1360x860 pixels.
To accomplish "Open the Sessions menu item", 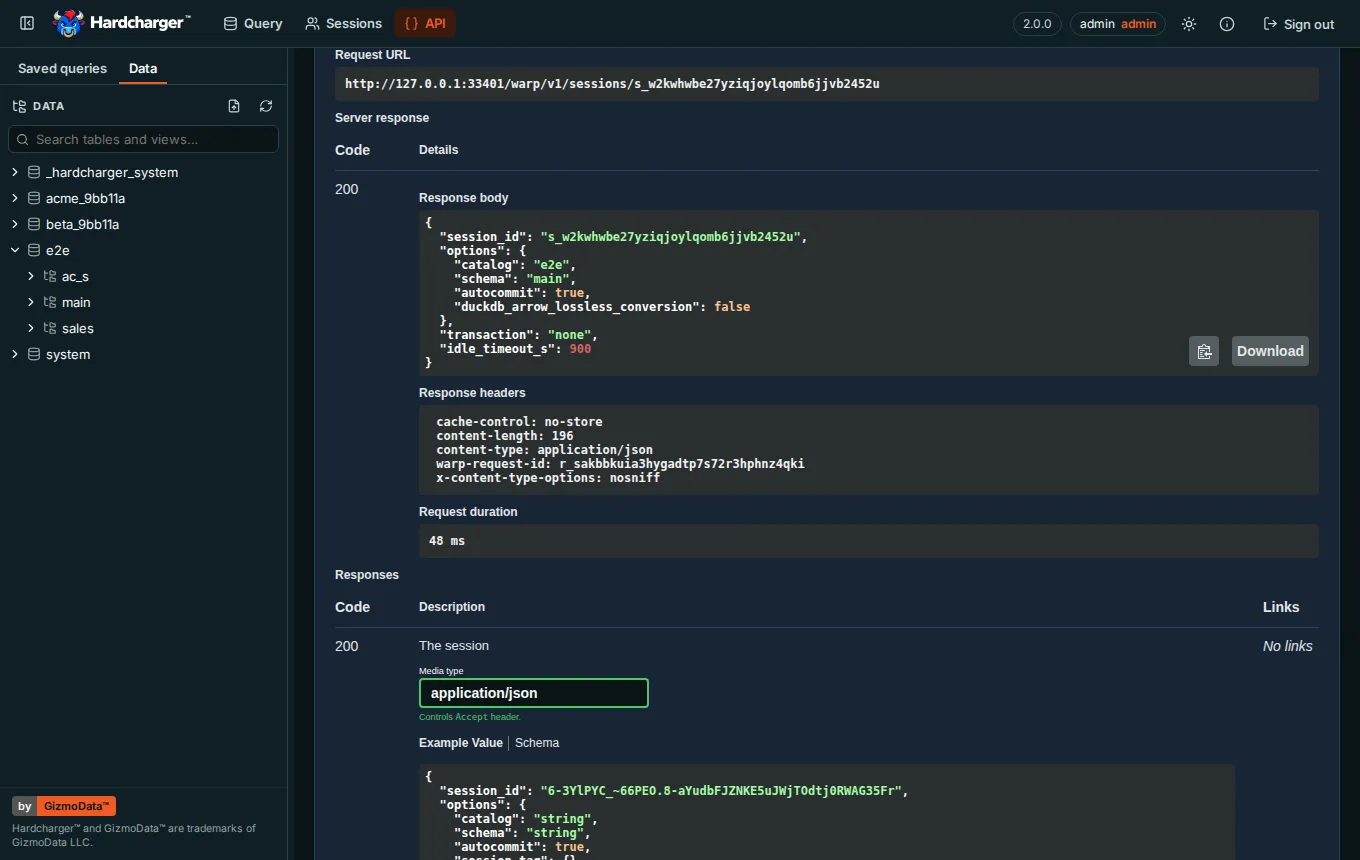I will coord(344,23).
